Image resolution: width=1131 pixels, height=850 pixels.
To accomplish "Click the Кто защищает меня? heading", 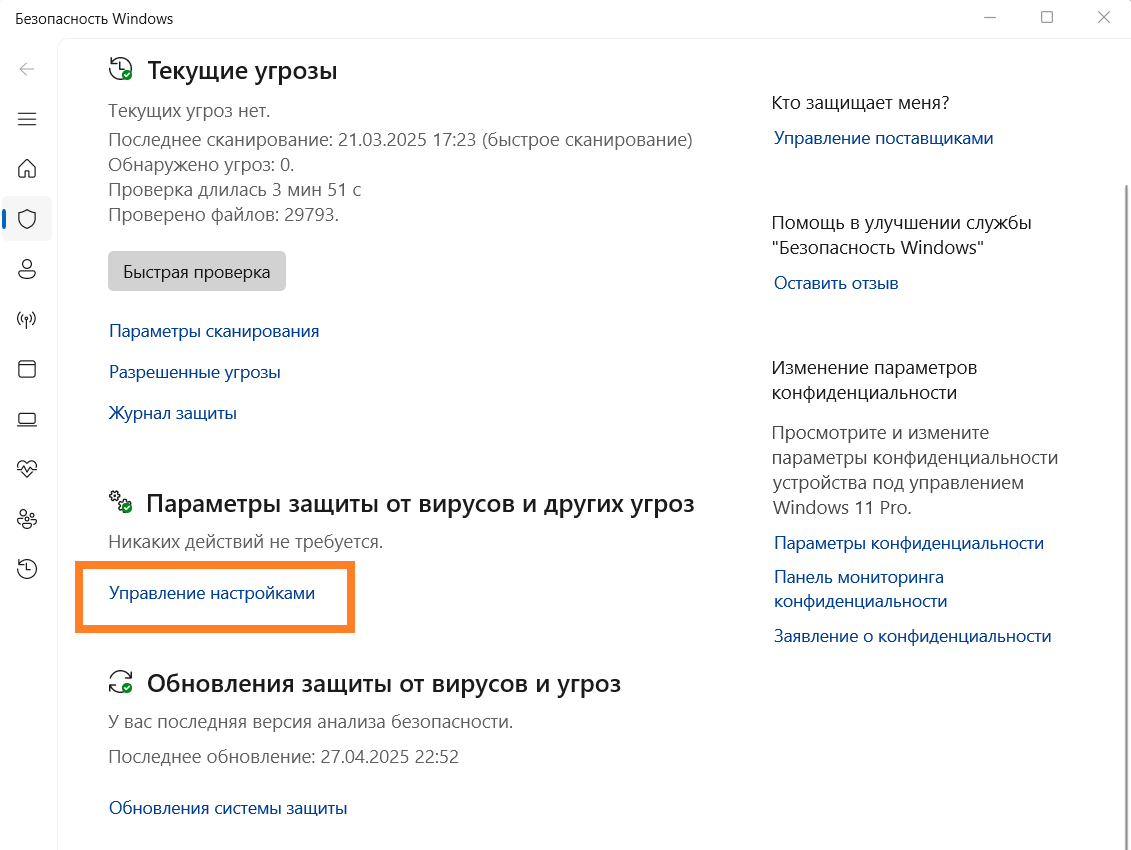I will pos(861,102).
